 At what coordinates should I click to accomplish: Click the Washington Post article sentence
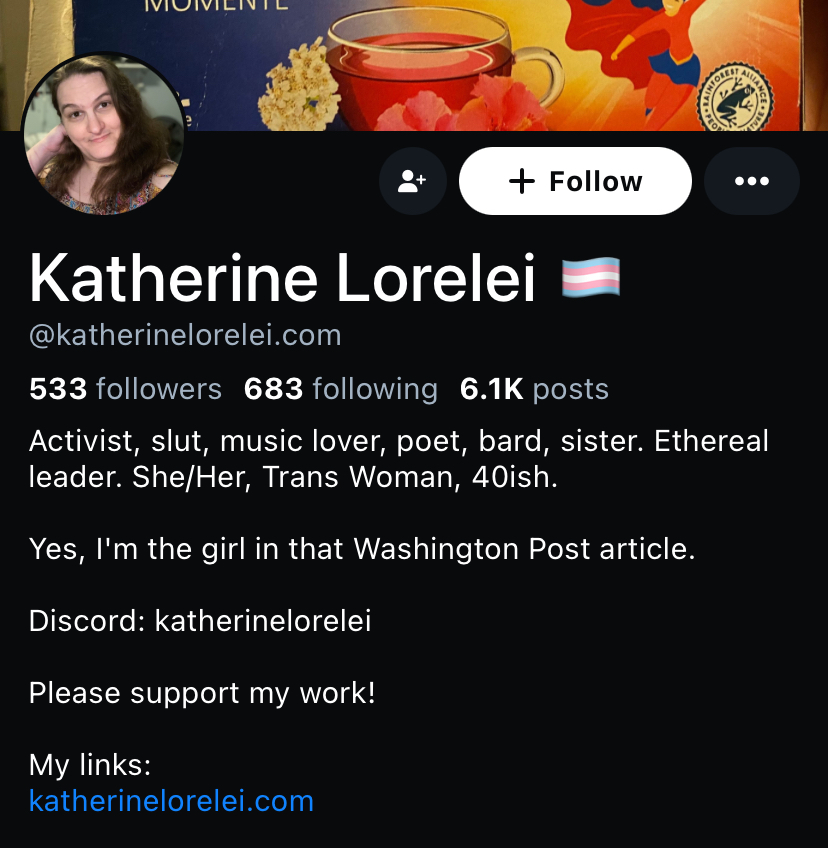[362, 549]
